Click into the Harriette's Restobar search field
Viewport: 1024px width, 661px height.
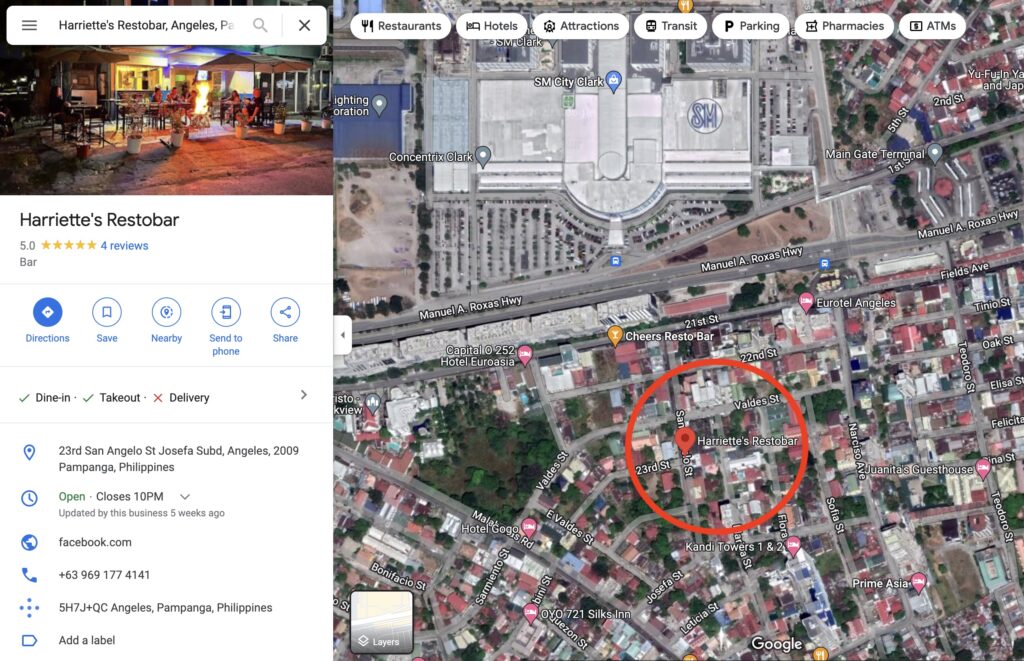pyautogui.click(x=146, y=25)
